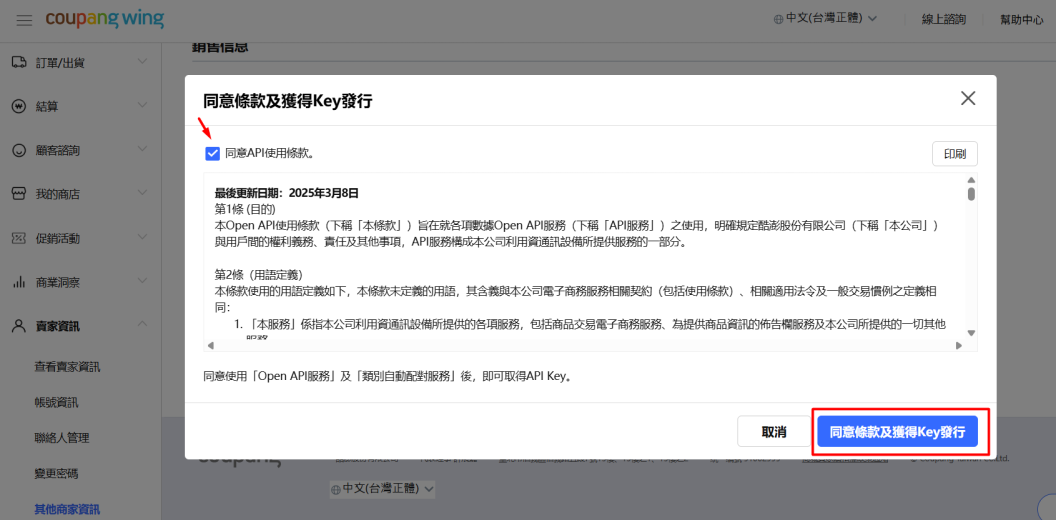Click the terms text vertical scrollbar
Image resolution: width=1056 pixels, height=520 pixels.
(x=971, y=260)
